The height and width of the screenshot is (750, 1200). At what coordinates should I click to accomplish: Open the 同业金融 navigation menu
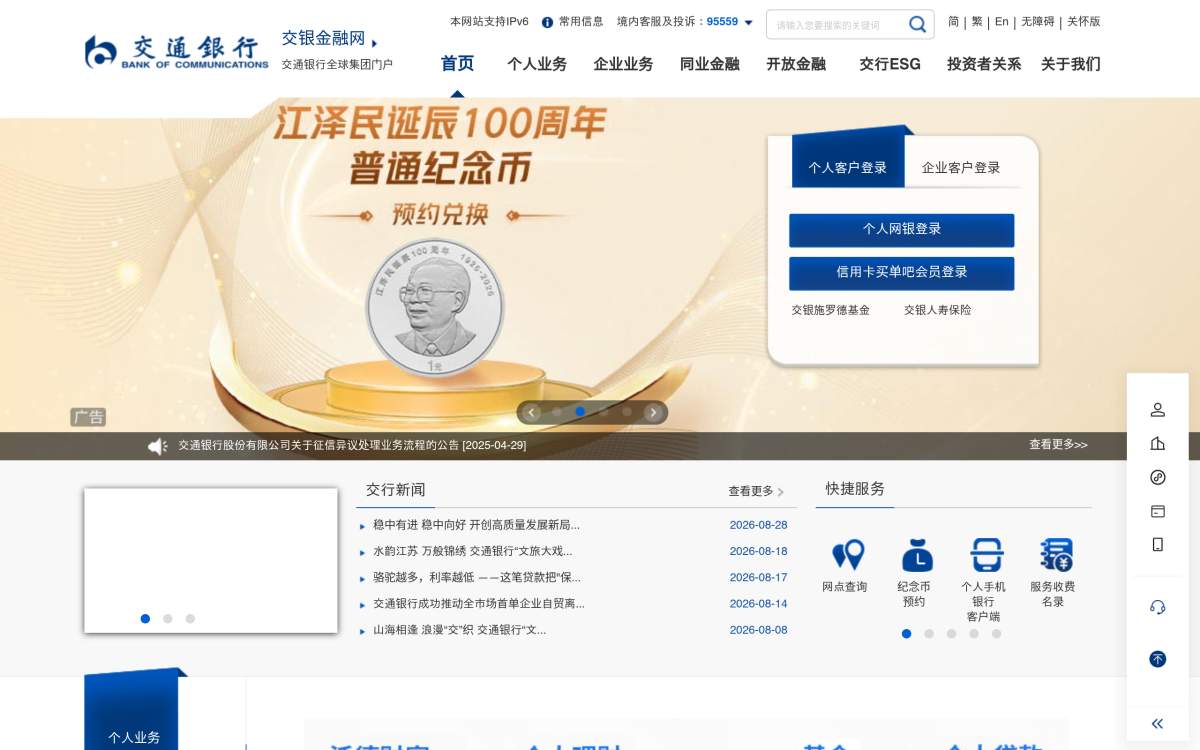(710, 64)
